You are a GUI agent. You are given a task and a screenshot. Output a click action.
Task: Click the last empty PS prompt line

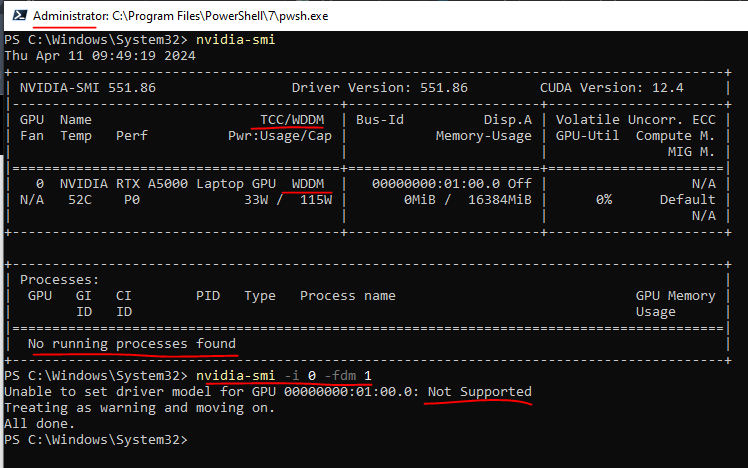95,439
